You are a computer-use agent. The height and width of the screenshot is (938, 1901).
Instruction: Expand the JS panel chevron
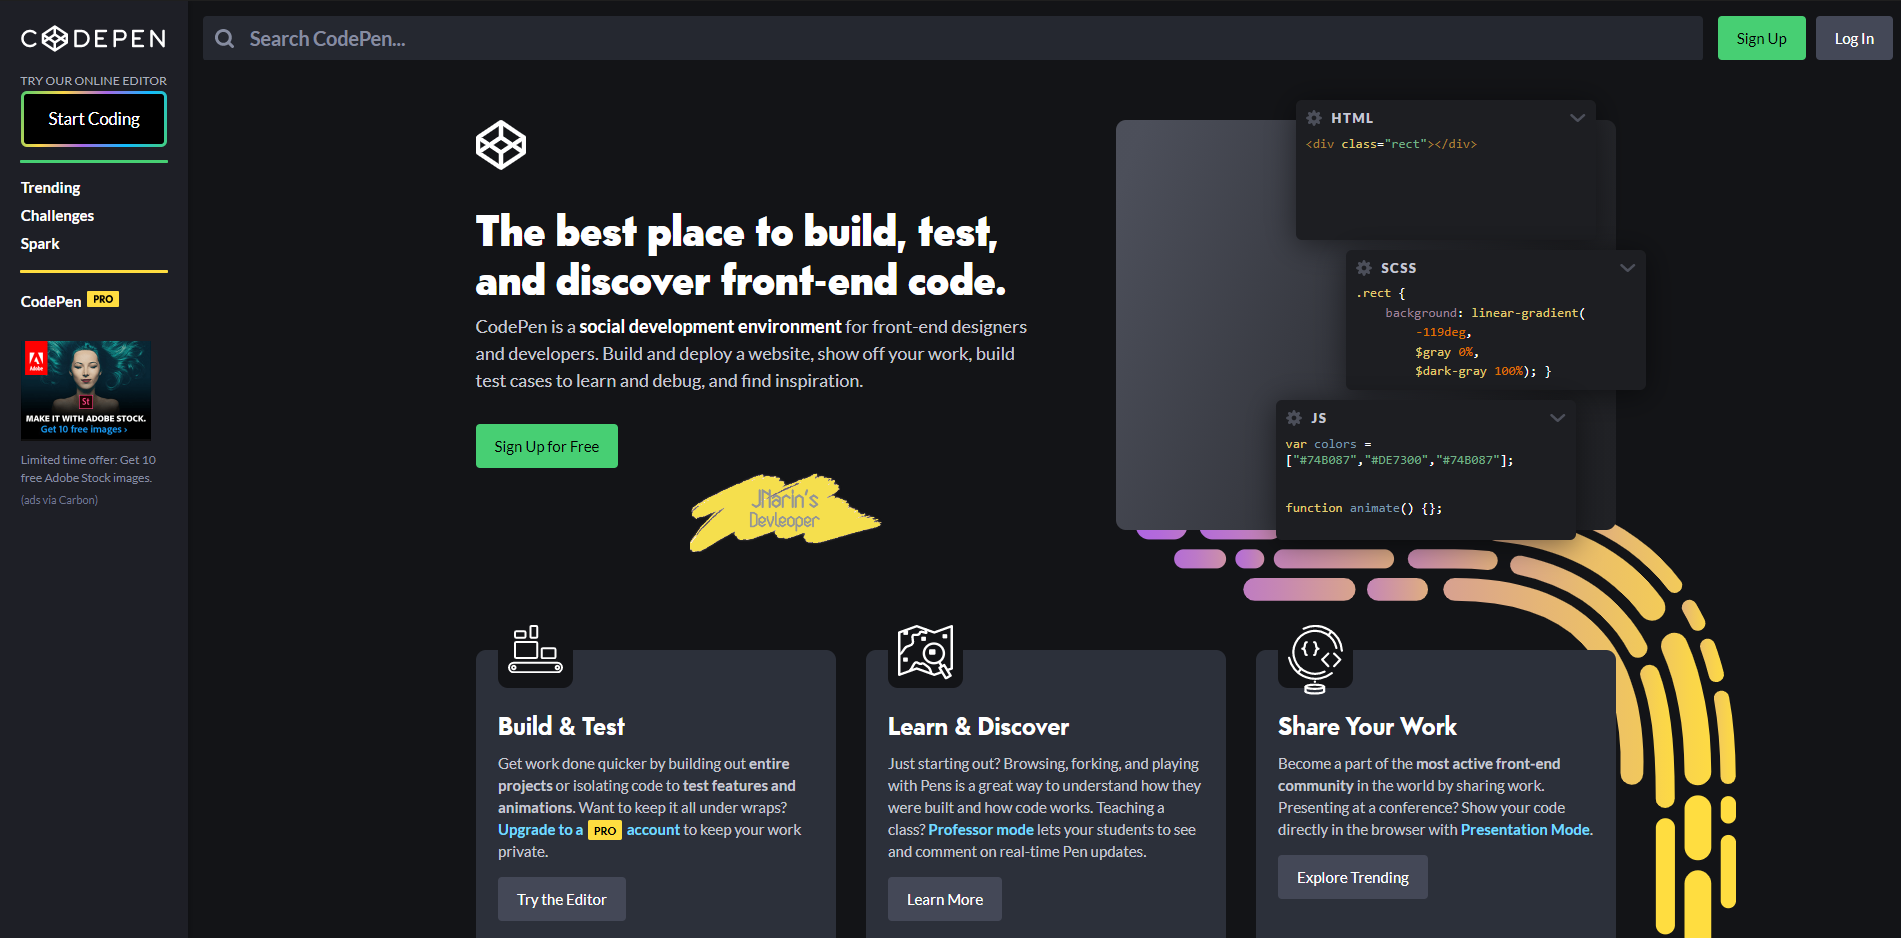pos(1557,418)
